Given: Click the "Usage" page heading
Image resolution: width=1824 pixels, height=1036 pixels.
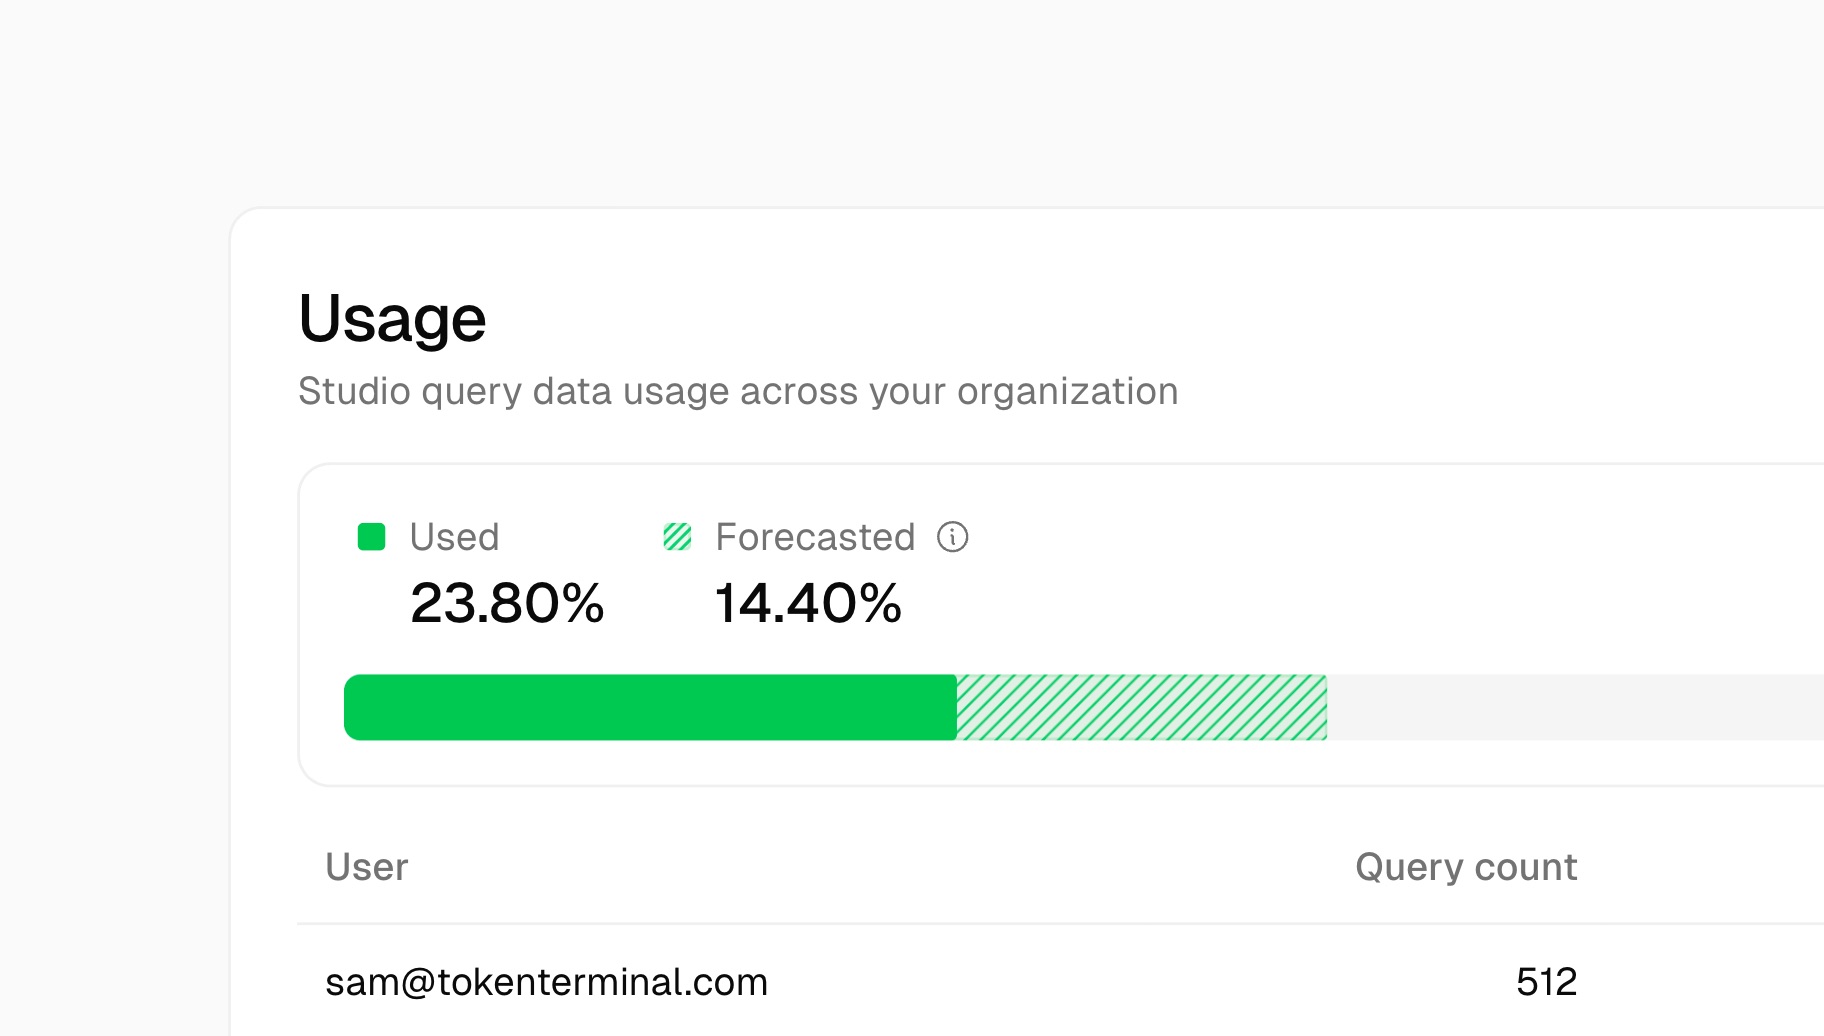Looking at the screenshot, I should [392, 319].
